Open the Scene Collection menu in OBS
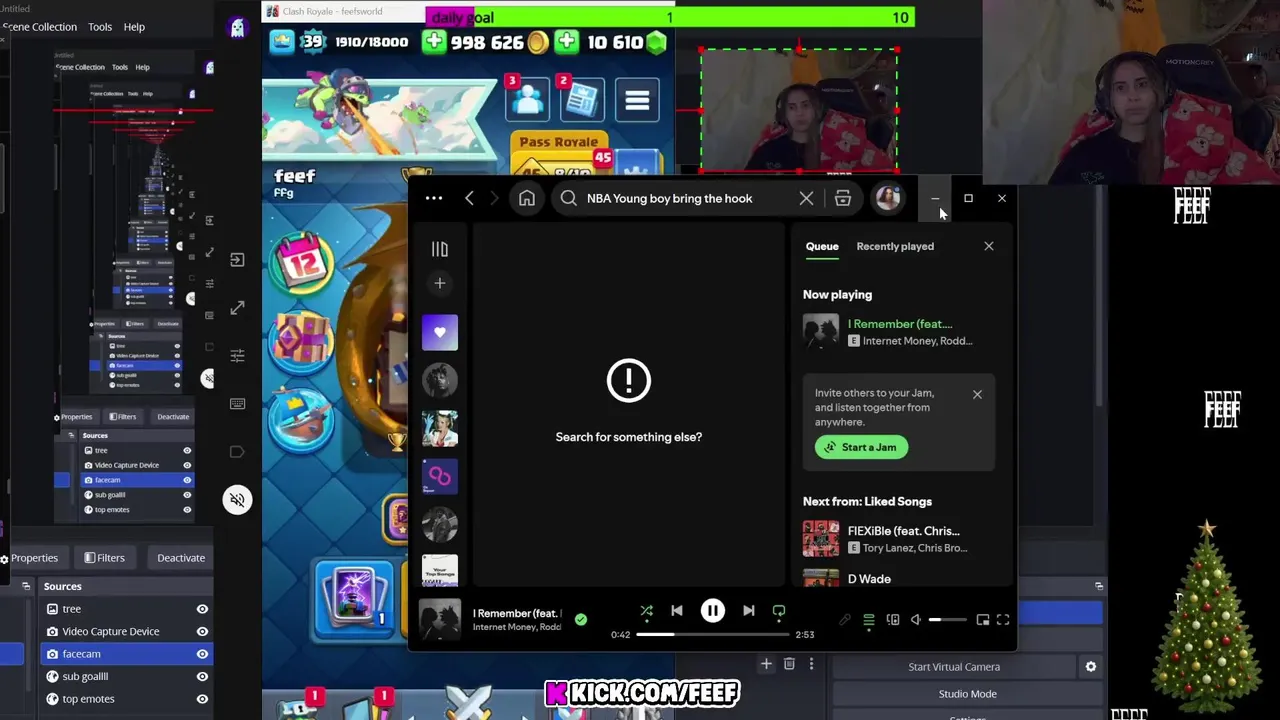 click(39, 27)
